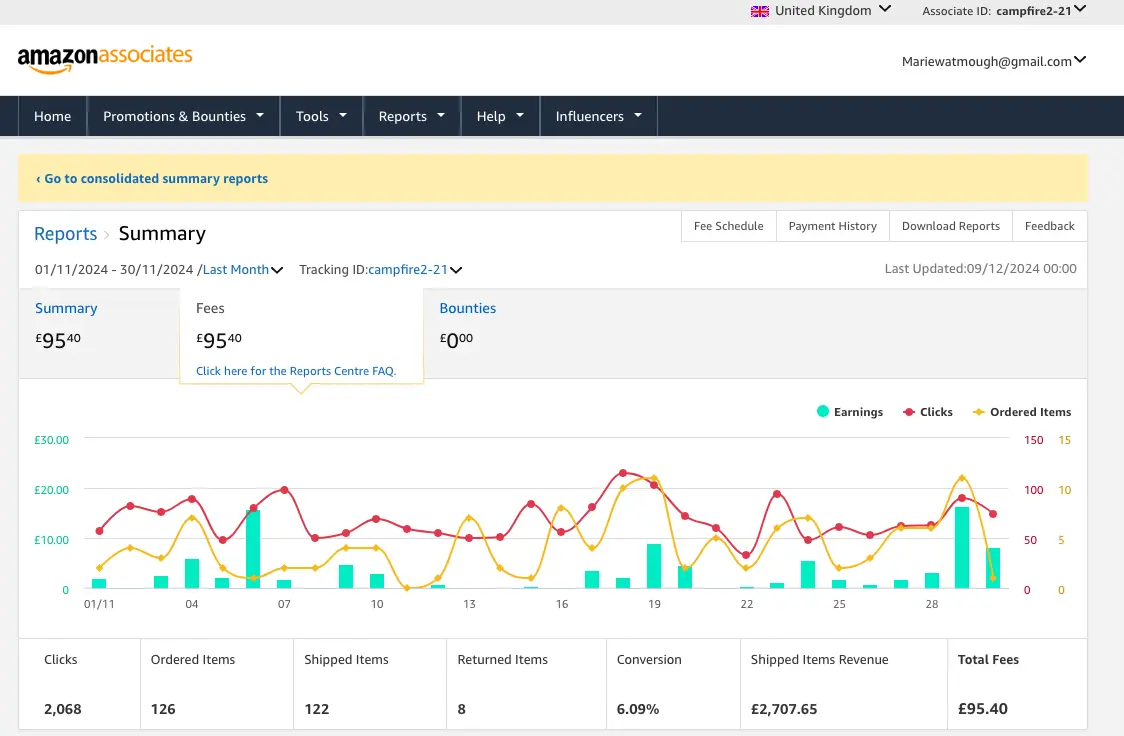Click the 01/11 x-axis date label
The image size is (1124, 736).
[x=99, y=604]
